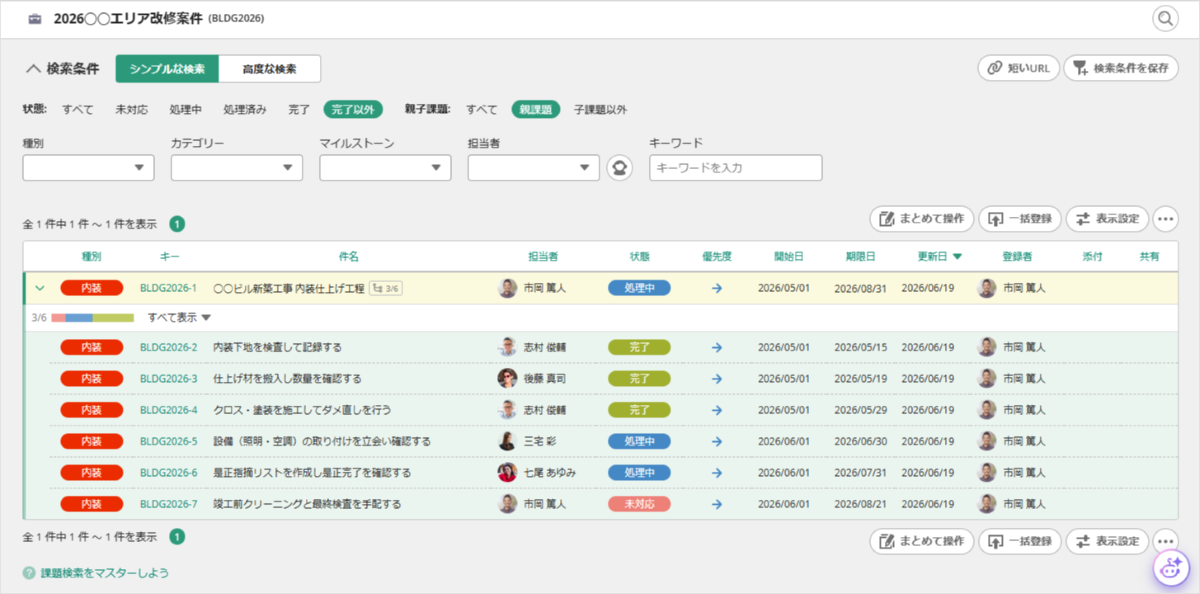Click 七尾 あゆみ avatar in BLDG2026-6 row
Image resolution: width=1200 pixels, height=594 pixels.
coord(508,472)
